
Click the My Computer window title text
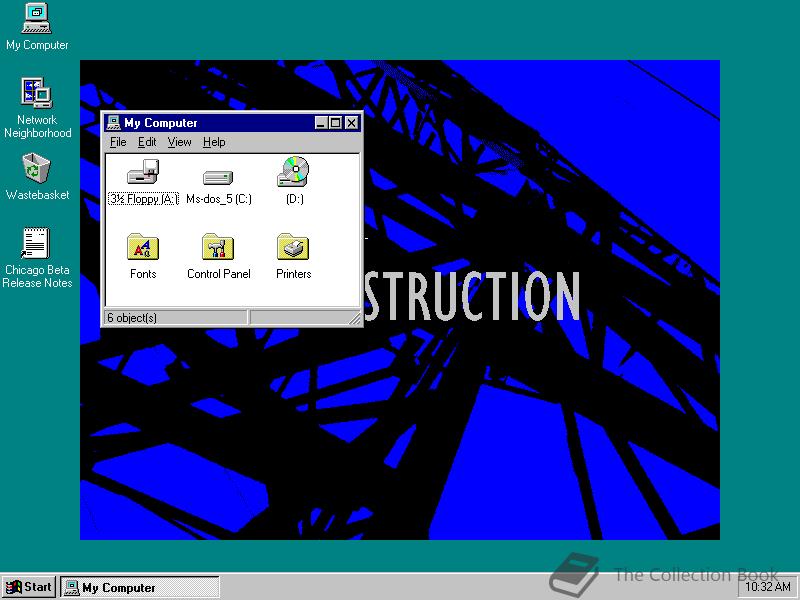[161, 122]
